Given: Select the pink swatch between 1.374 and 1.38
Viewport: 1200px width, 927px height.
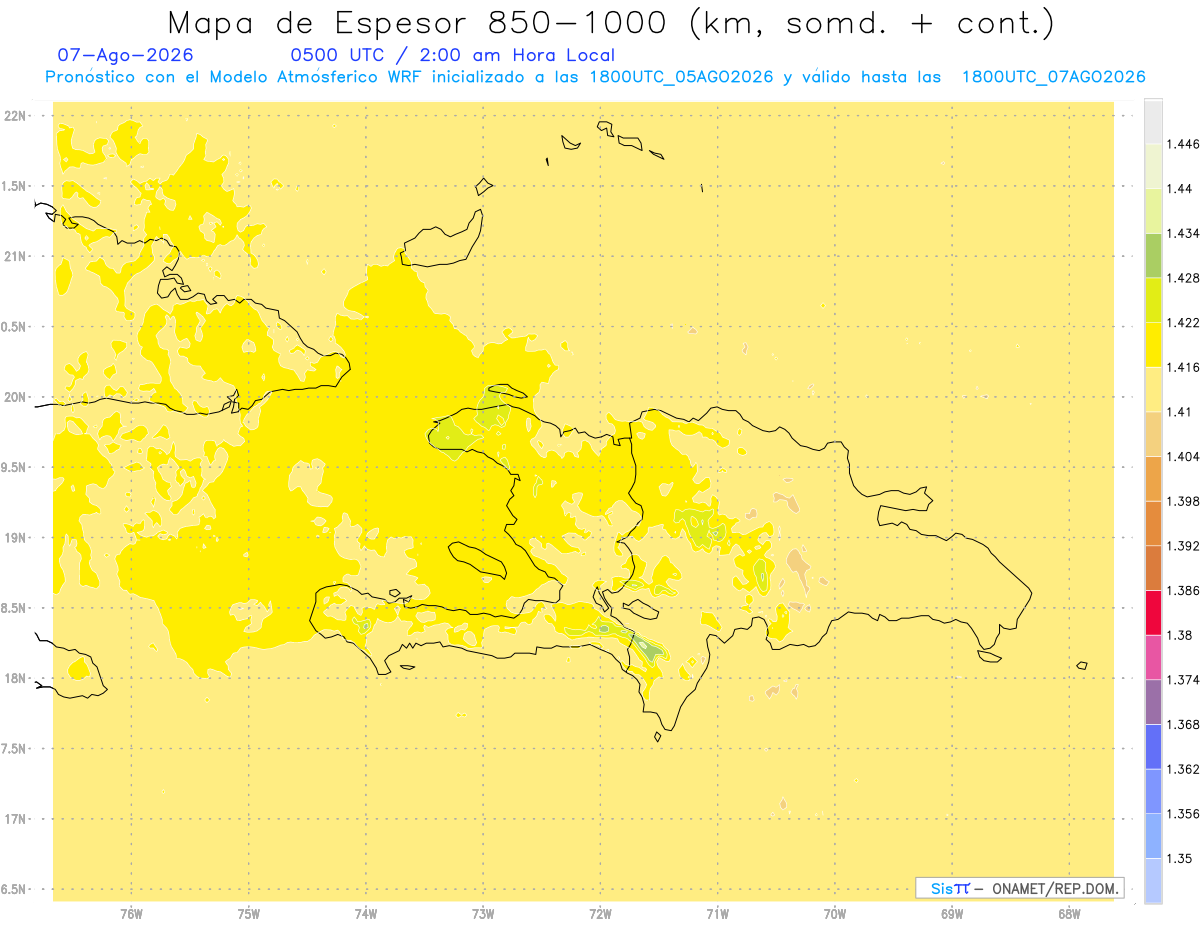Looking at the screenshot, I should coord(1153,657).
